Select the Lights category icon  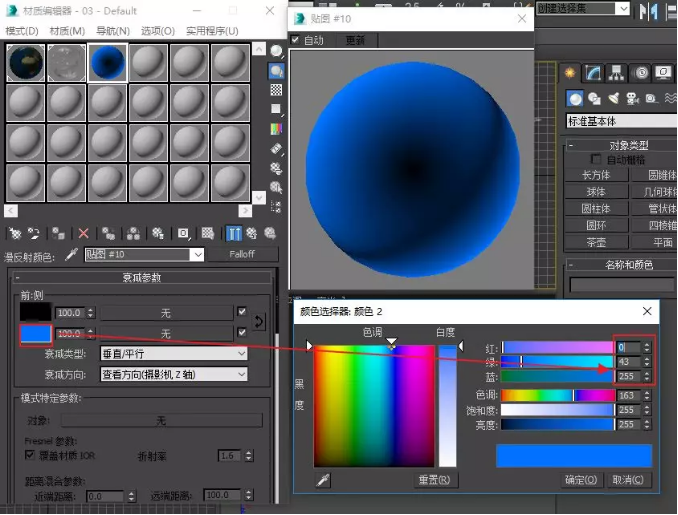point(614,99)
